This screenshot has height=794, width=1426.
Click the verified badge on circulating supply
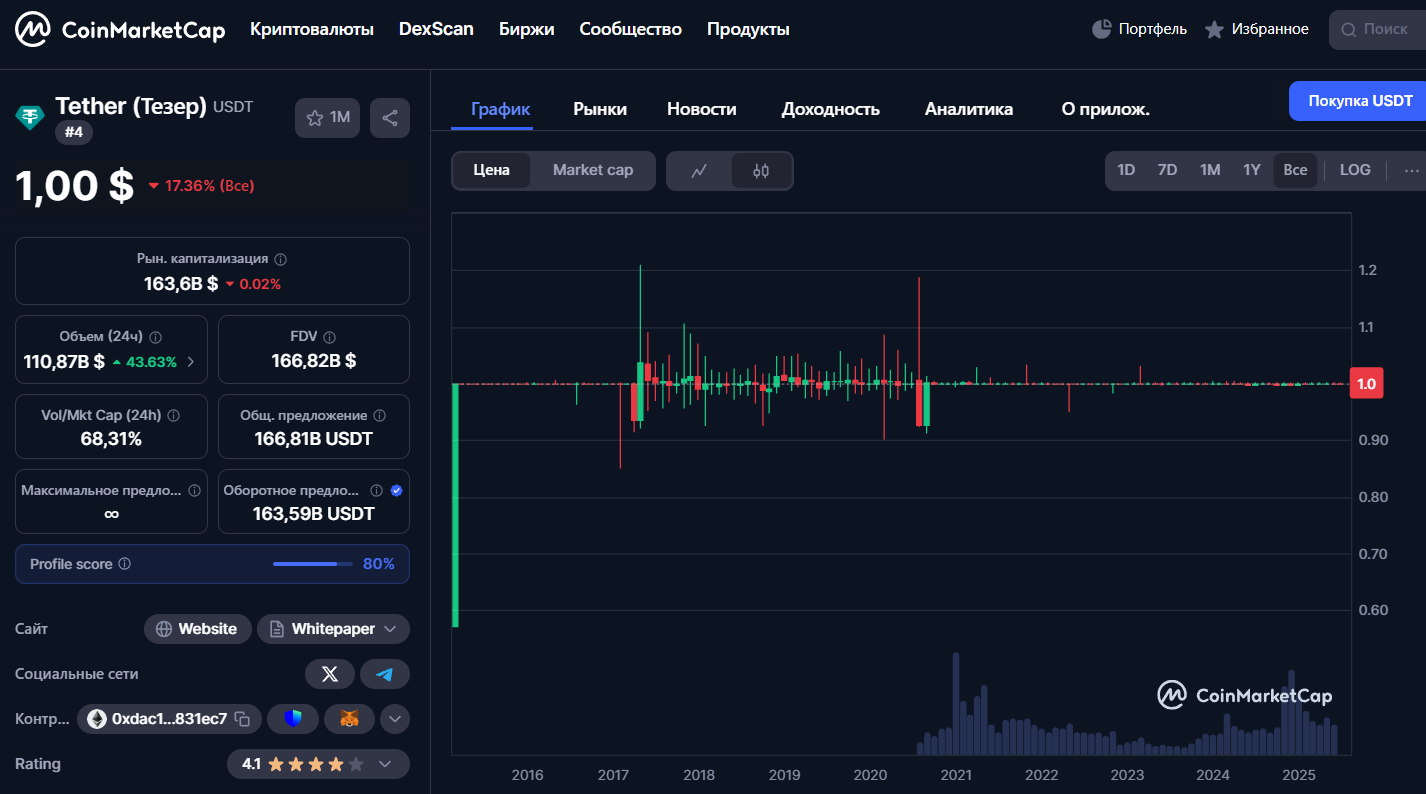[x=396, y=491]
